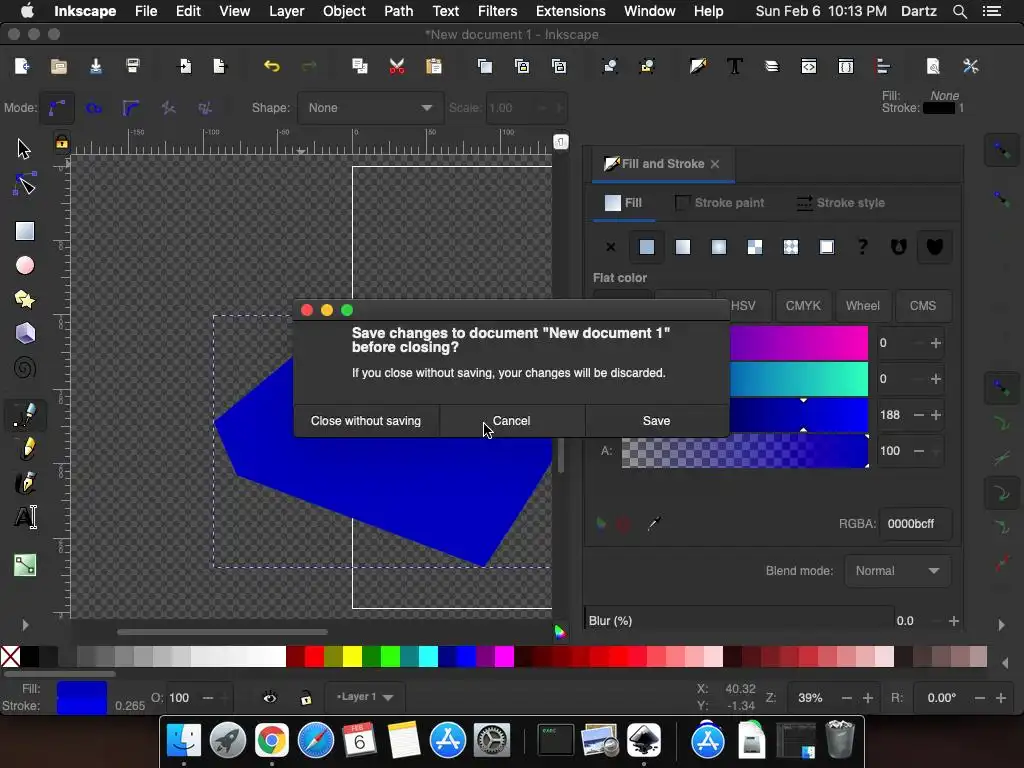Select the Spiral tool

[x=25, y=368]
